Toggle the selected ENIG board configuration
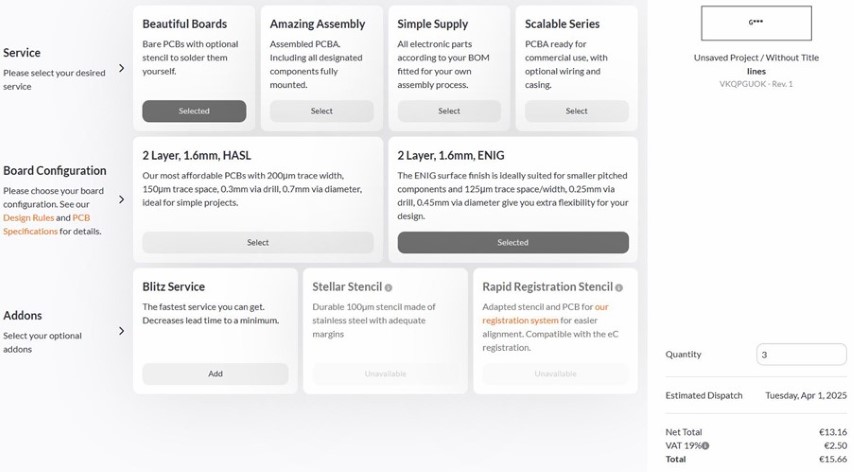Image resolution: width=854 pixels, height=472 pixels. tap(513, 242)
